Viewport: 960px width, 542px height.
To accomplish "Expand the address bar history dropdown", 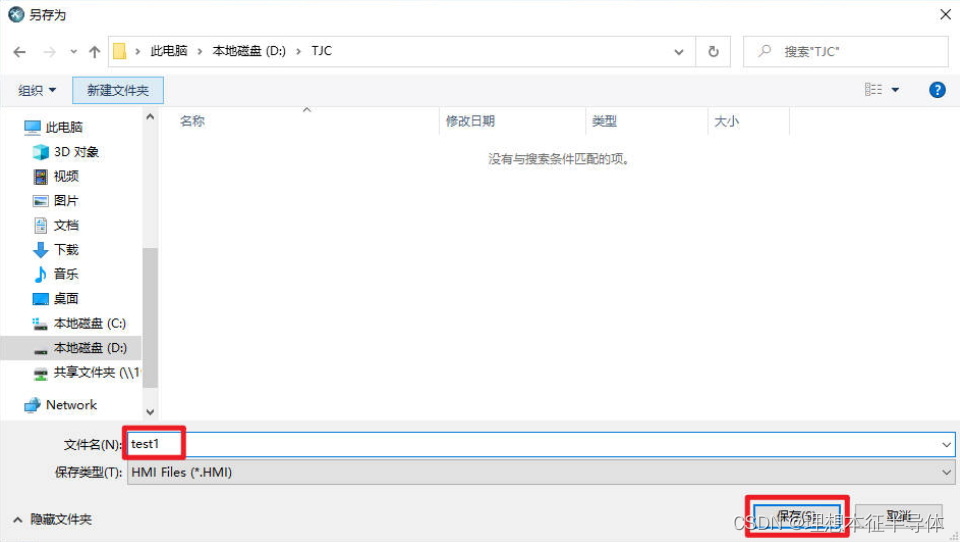I will 679,52.
